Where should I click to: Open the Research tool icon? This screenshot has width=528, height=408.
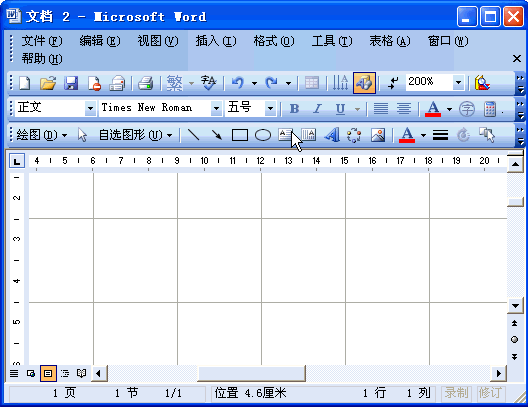(482, 83)
